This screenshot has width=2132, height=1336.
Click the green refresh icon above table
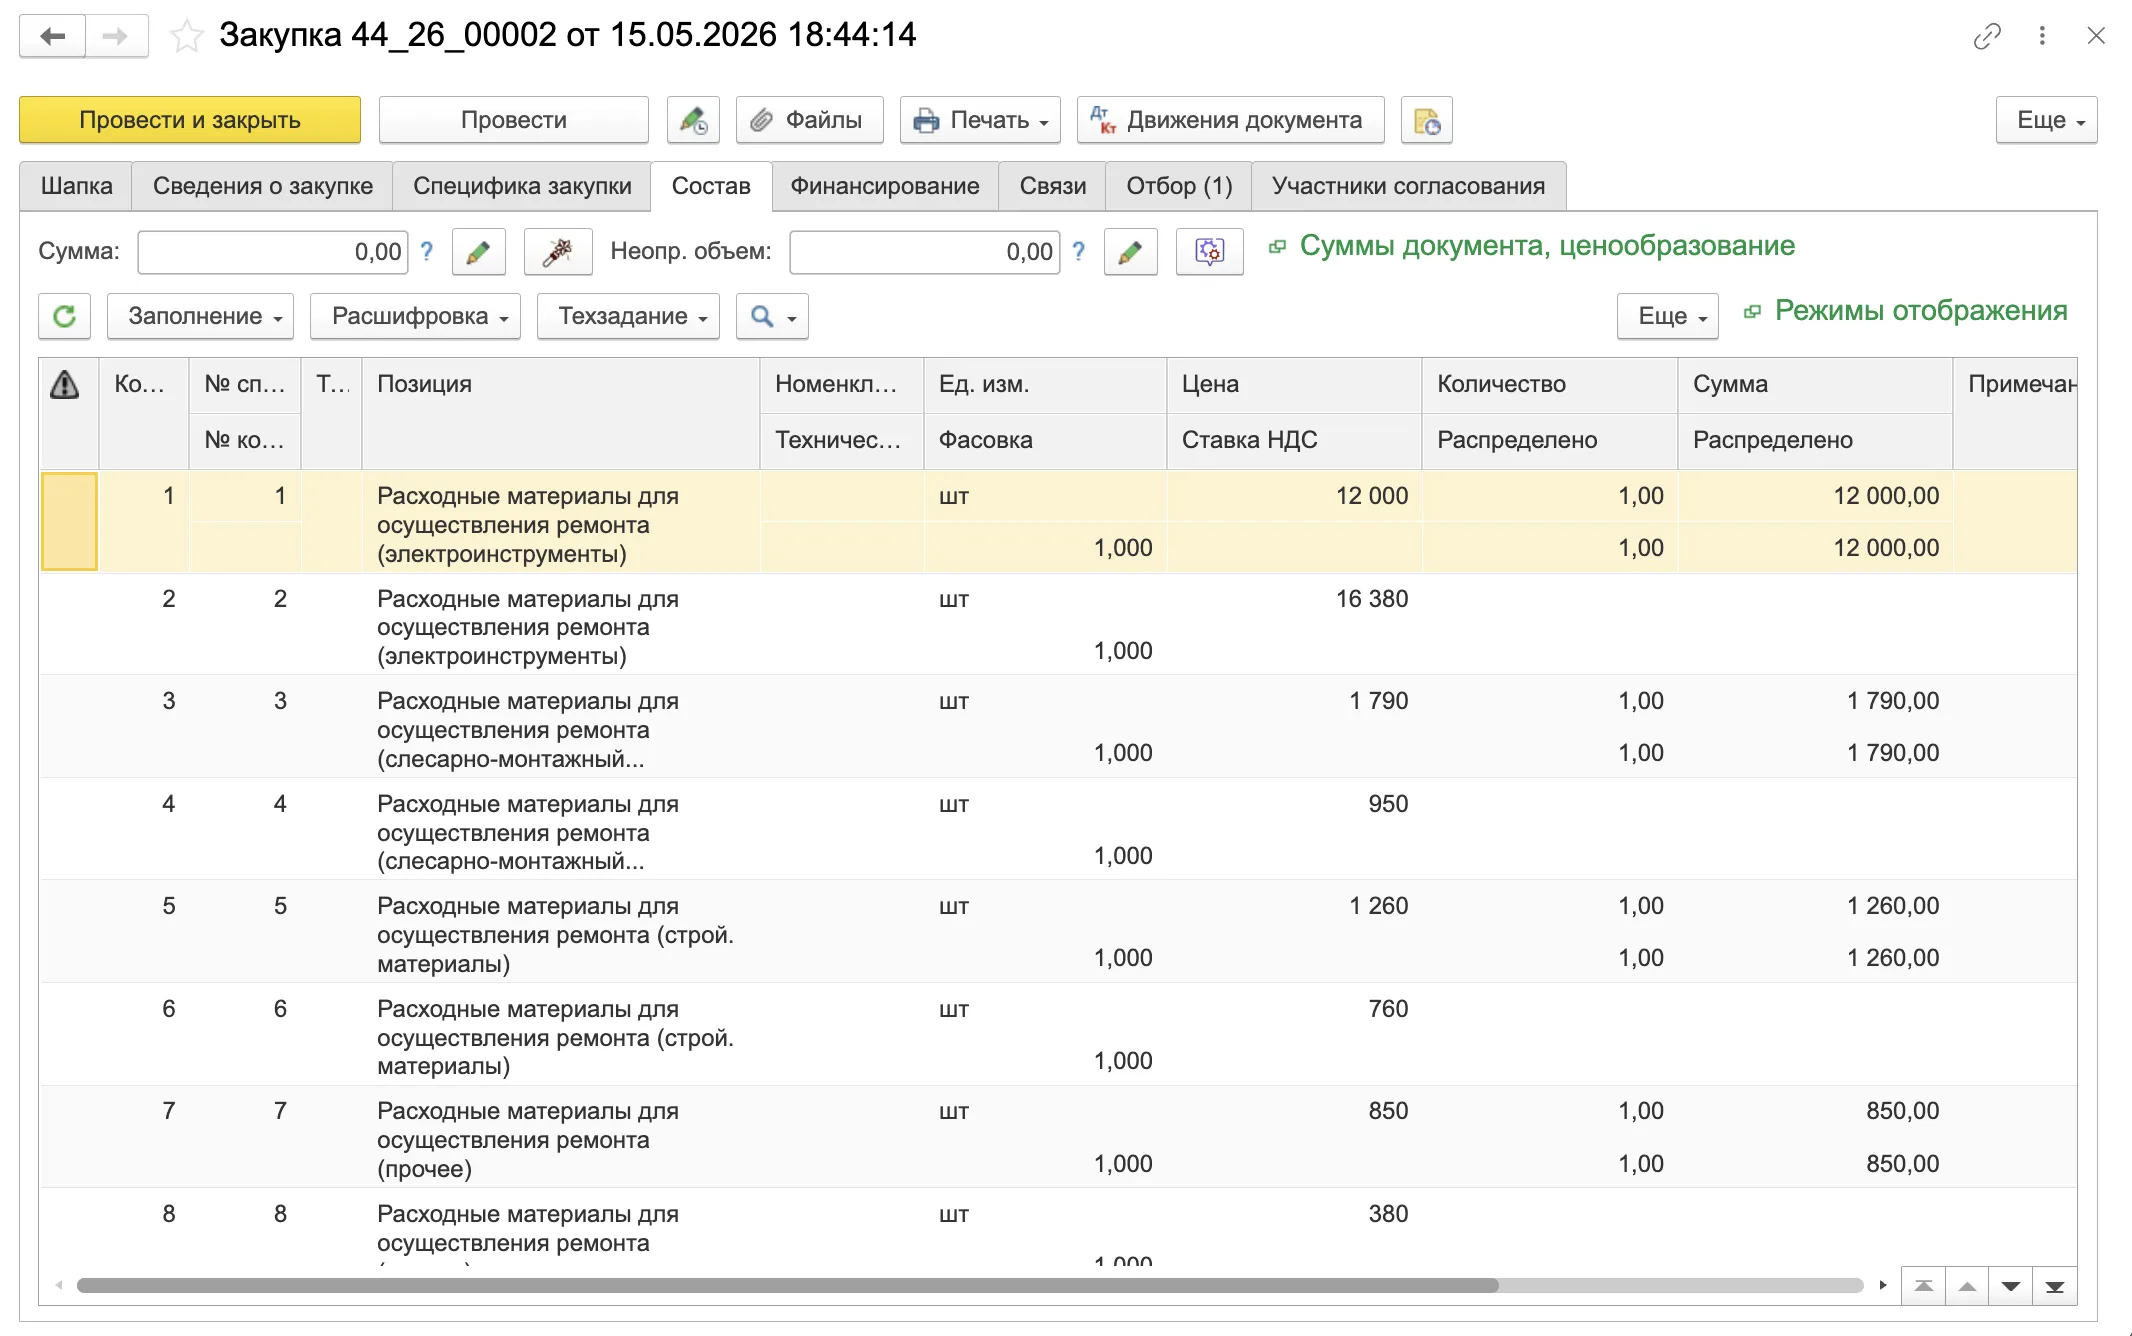click(65, 316)
